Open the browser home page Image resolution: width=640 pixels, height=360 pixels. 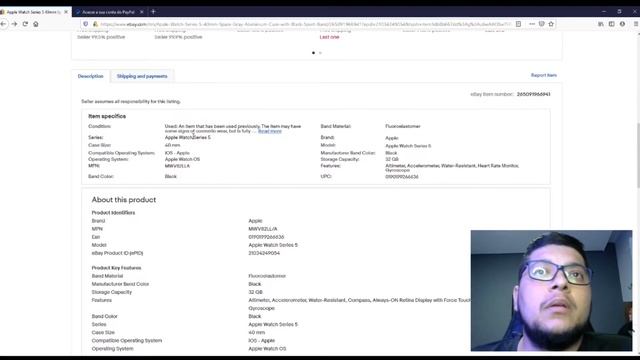36,24
